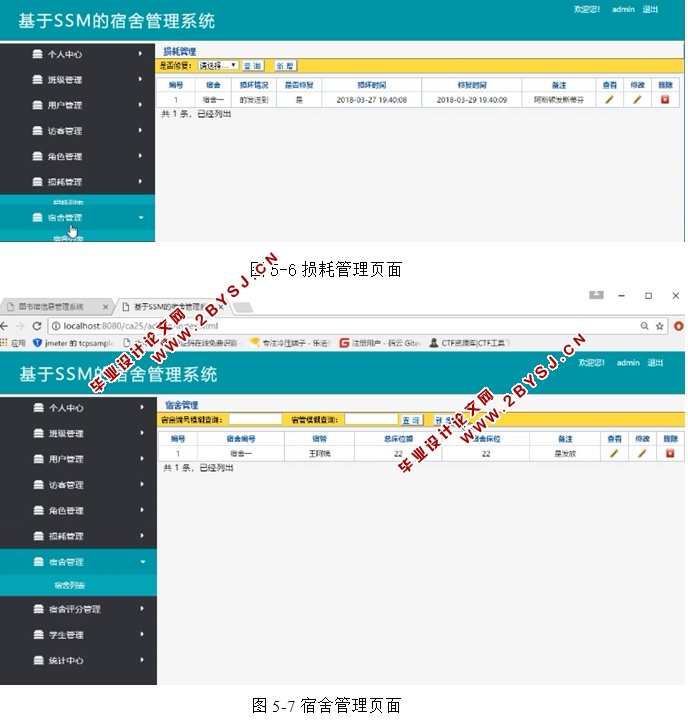The height and width of the screenshot is (723, 688).
Task: Open a new browser tab
Action: pos(243,308)
